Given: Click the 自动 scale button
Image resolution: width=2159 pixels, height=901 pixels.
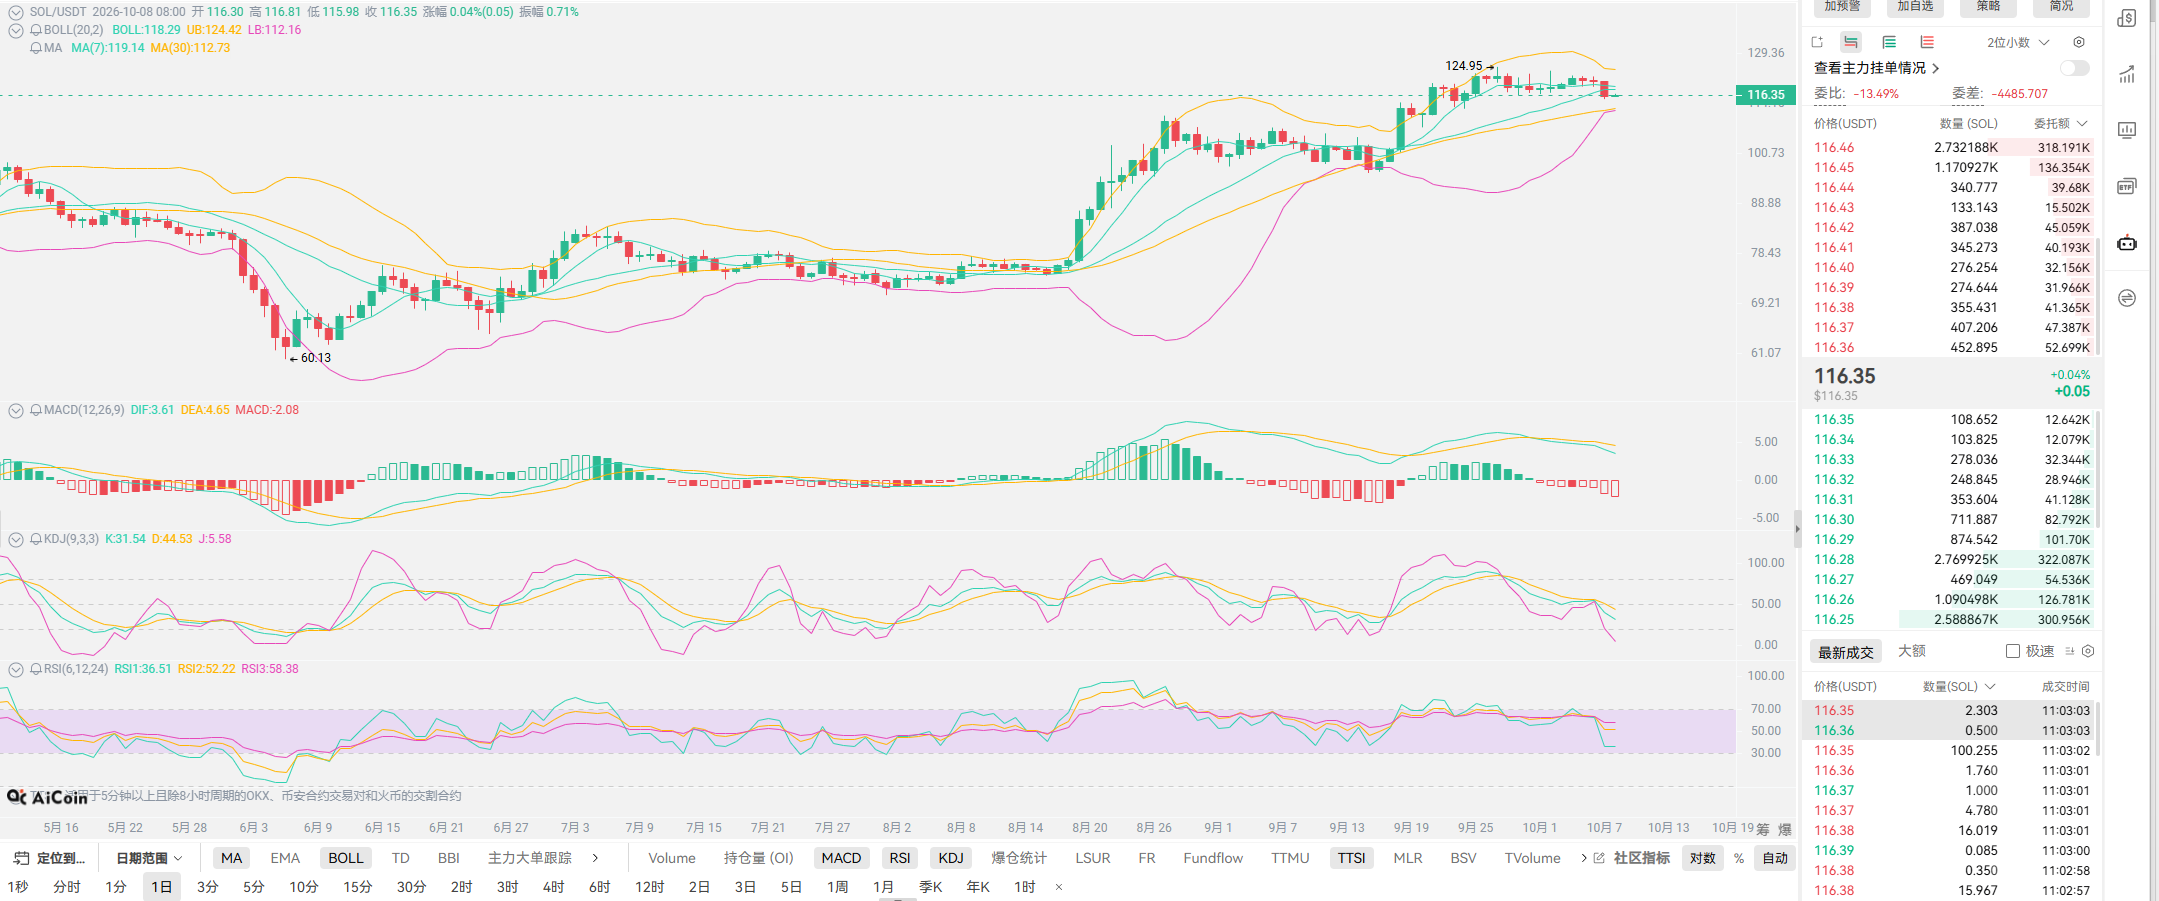Looking at the screenshot, I should 1775,858.
